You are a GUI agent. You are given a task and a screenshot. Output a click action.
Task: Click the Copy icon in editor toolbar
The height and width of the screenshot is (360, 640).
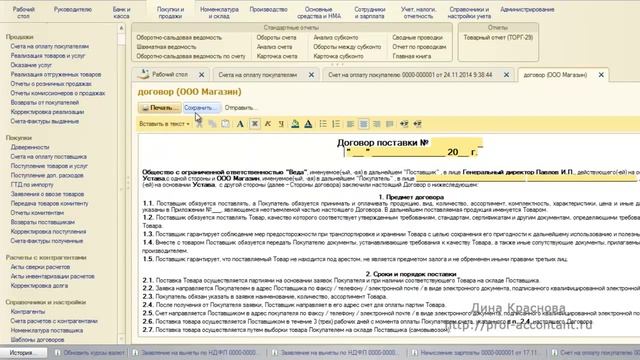(x=212, y=124)
